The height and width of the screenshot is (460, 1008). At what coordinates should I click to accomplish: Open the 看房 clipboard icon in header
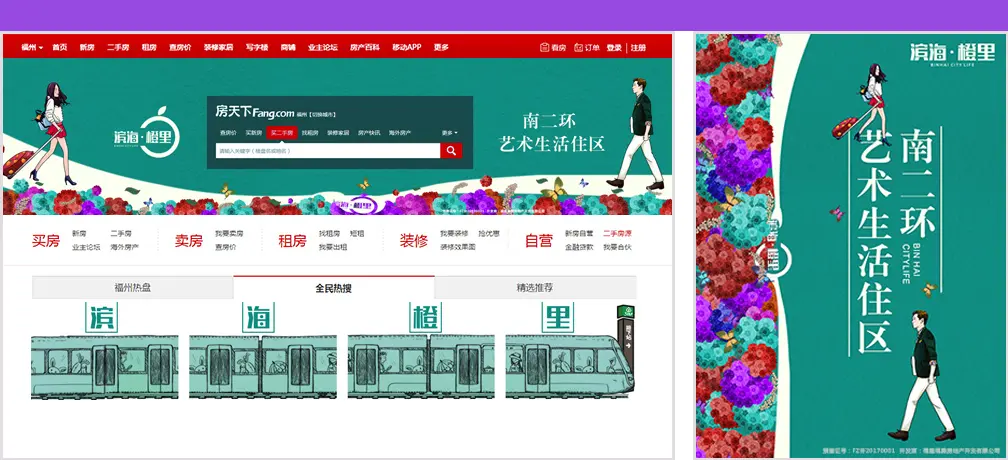pos(544,48)
